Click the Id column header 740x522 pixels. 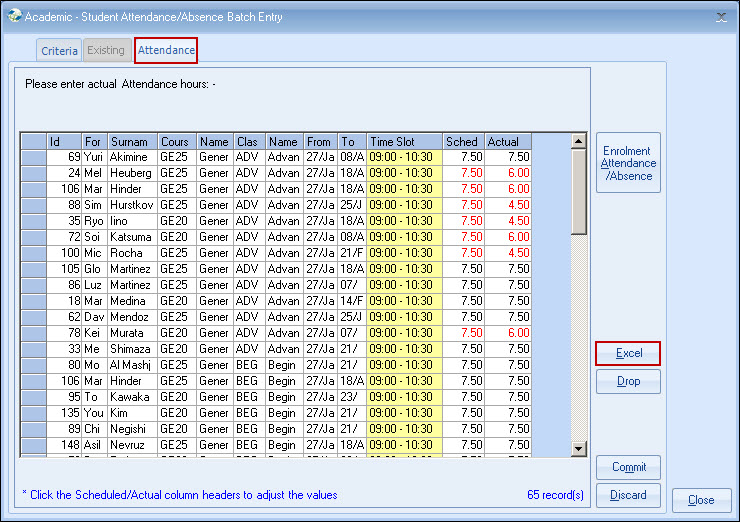[64, 142]
